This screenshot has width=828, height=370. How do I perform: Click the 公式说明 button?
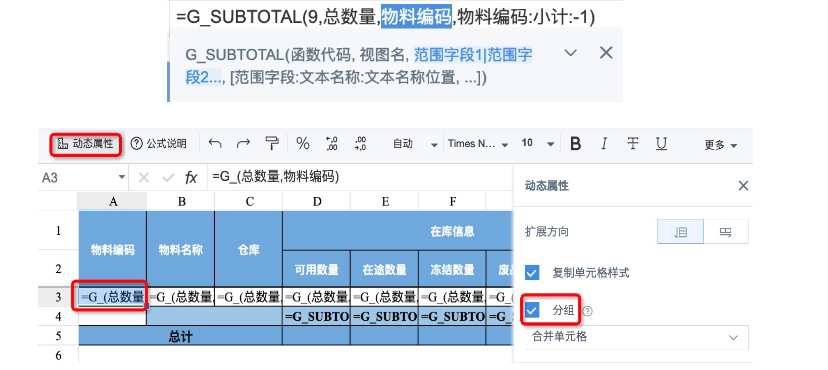pyautogui.click(x=158, y=144)
